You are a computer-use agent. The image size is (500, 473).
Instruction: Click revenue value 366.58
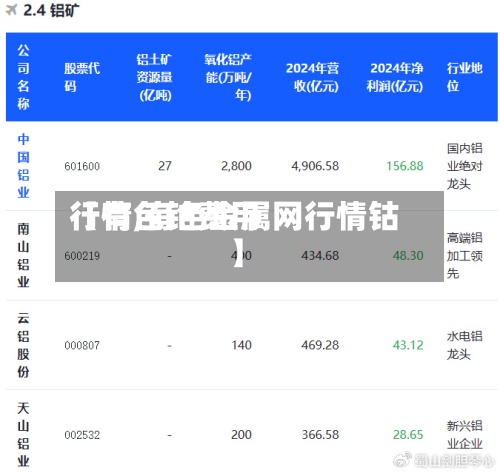click(x=320, y=435)
